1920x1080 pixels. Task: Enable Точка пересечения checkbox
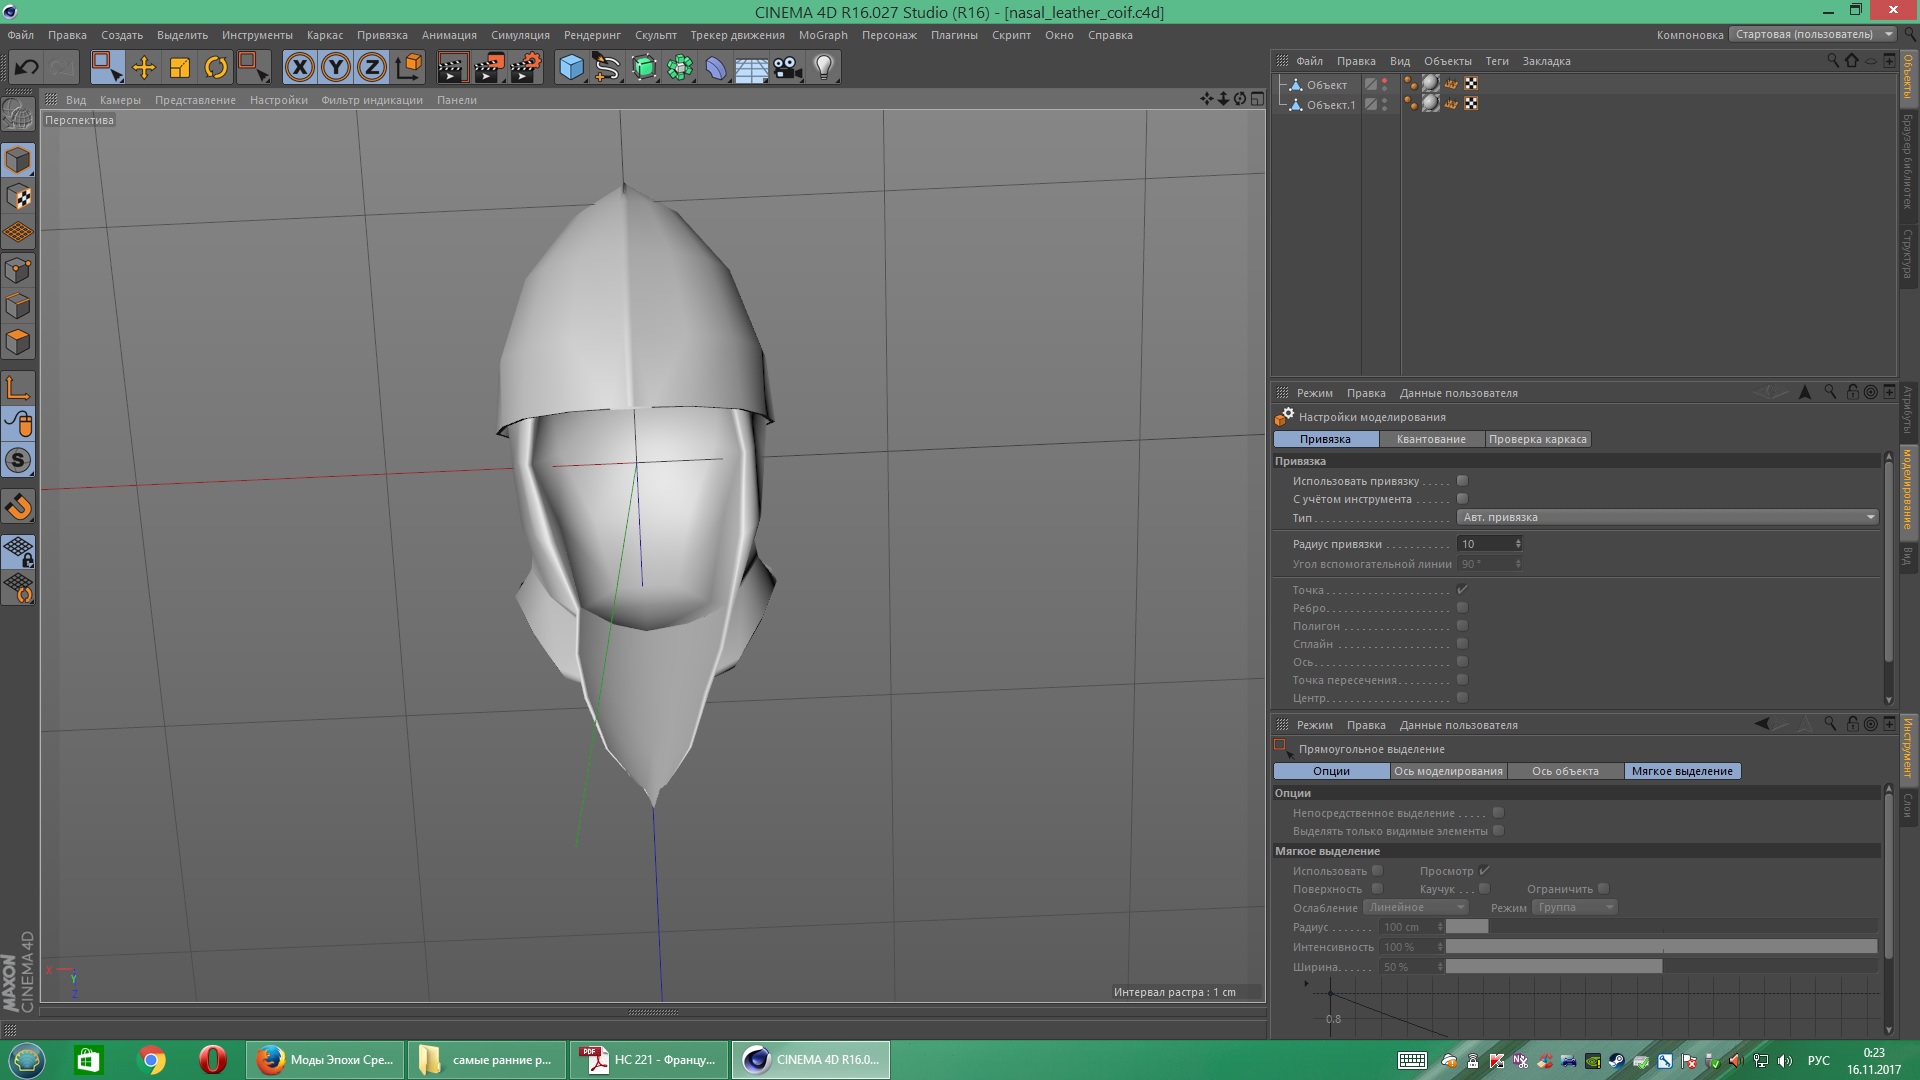point(1462,680)
